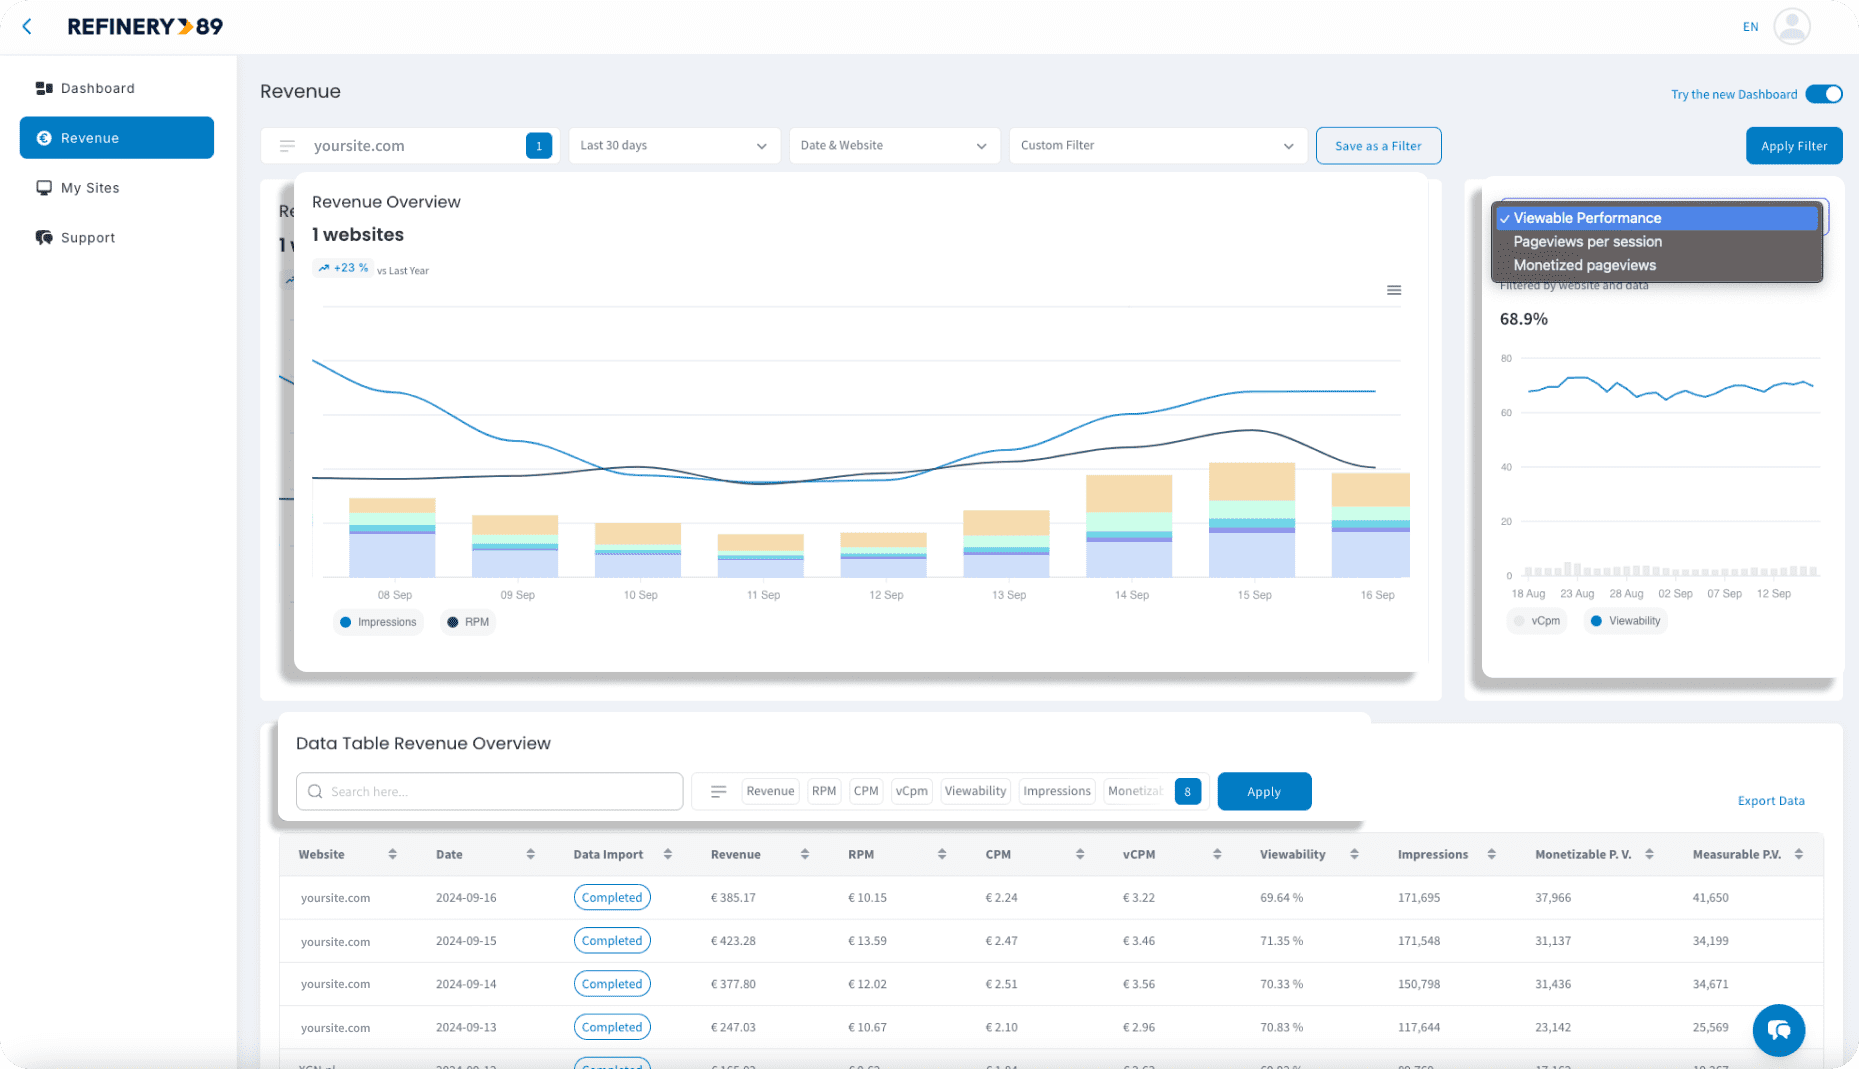The width and height of the screenshot is (1859, 1069).
Task: Click Completed status for 2024-09-16 row
Action: 612,897
